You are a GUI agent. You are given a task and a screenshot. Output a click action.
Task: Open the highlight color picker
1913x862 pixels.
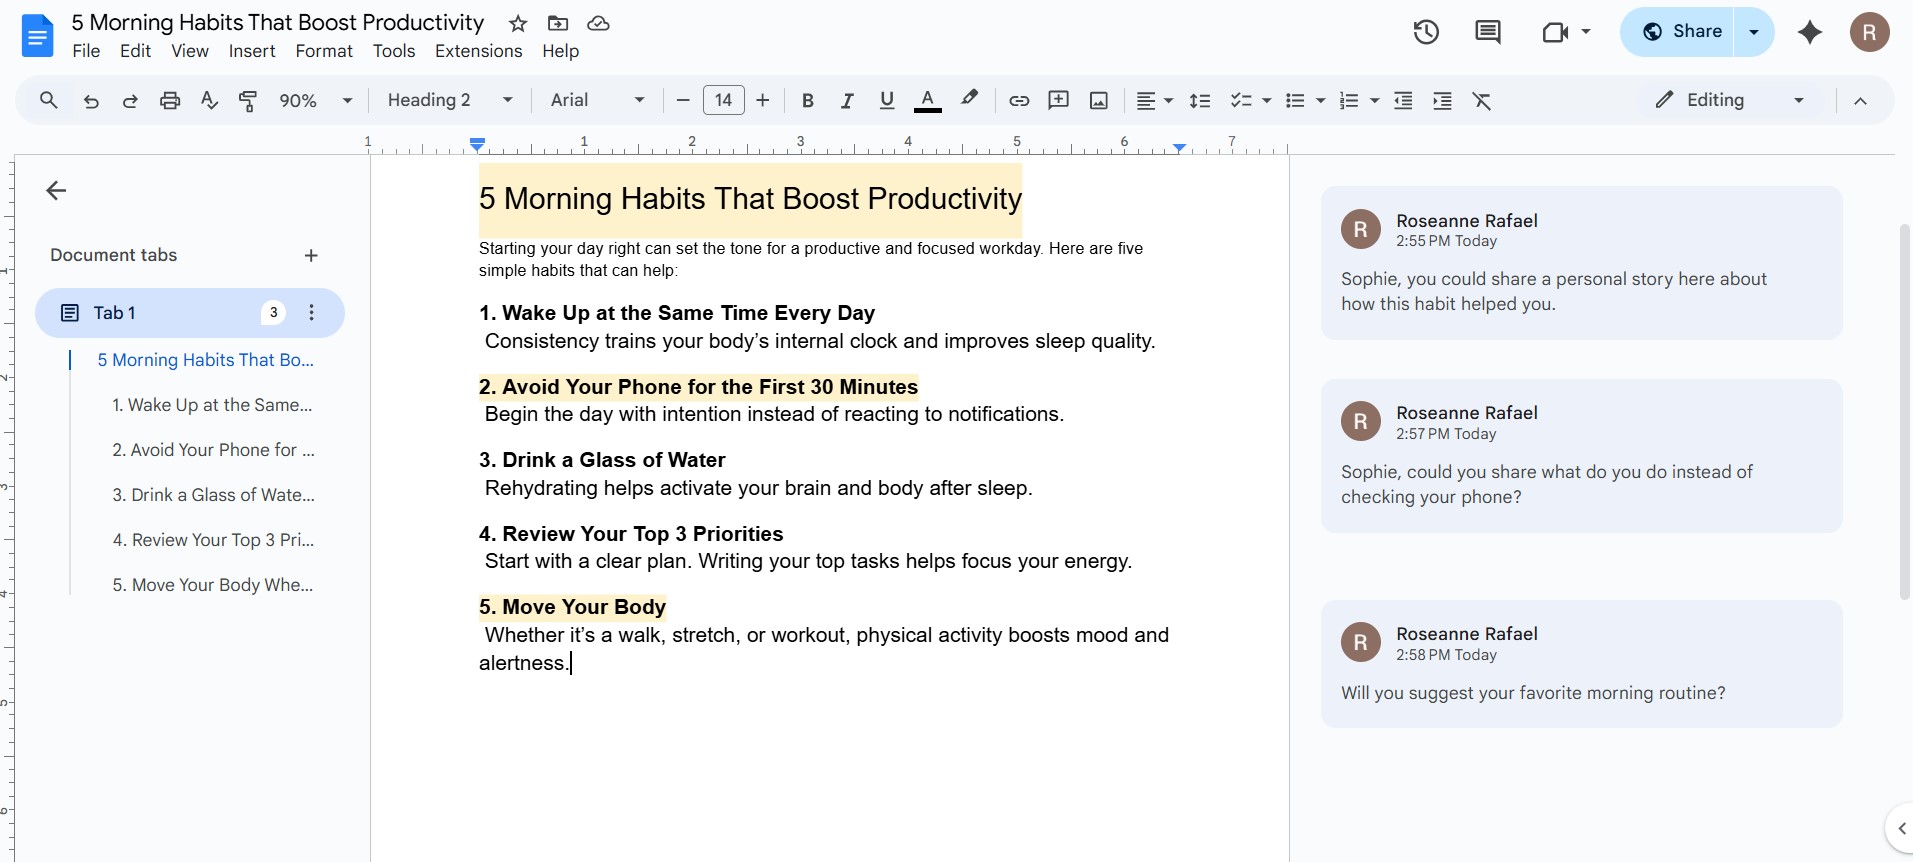click(x=969, y=100)
